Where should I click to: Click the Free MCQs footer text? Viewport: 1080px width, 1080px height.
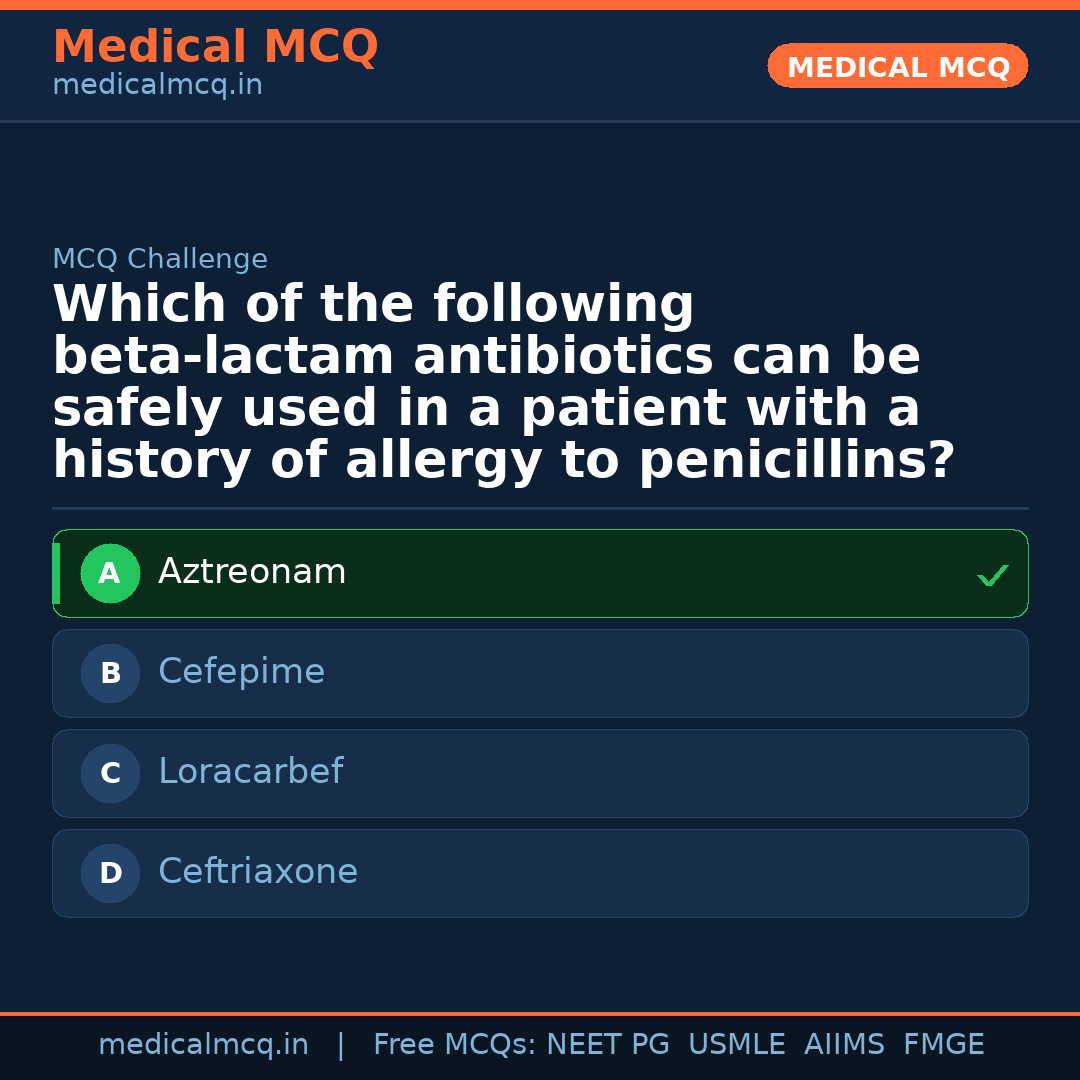pyautogui.click(x=453, y=1045)
